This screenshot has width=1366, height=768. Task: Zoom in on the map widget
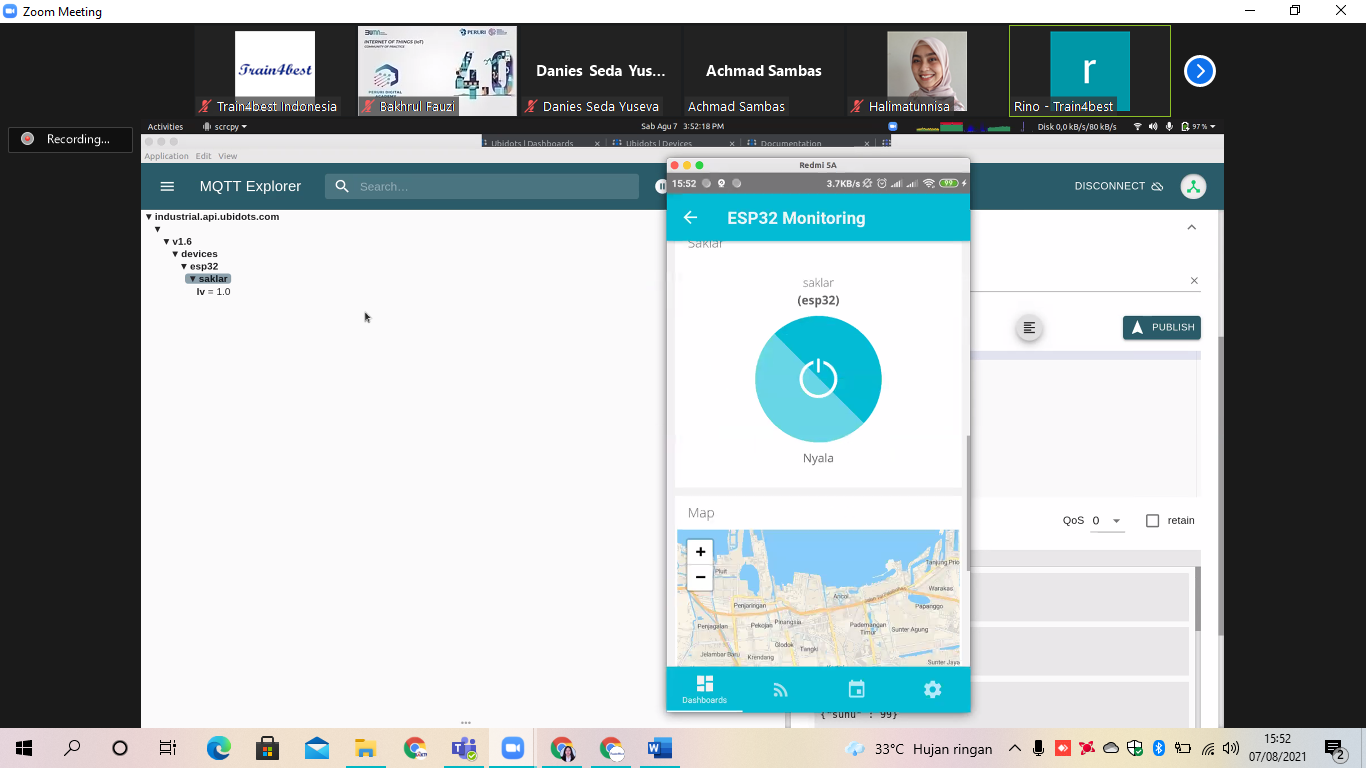(x=700, y=552)
